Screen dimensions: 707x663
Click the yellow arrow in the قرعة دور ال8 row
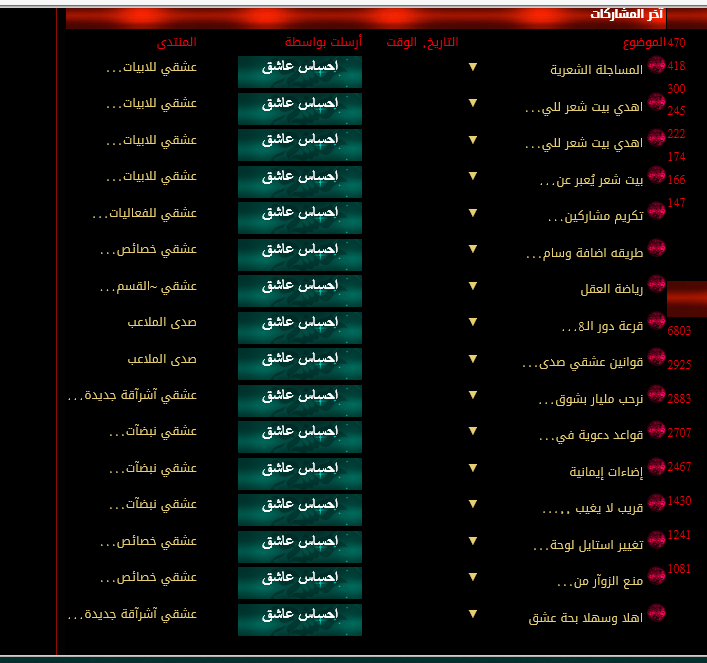coord(473,322)
